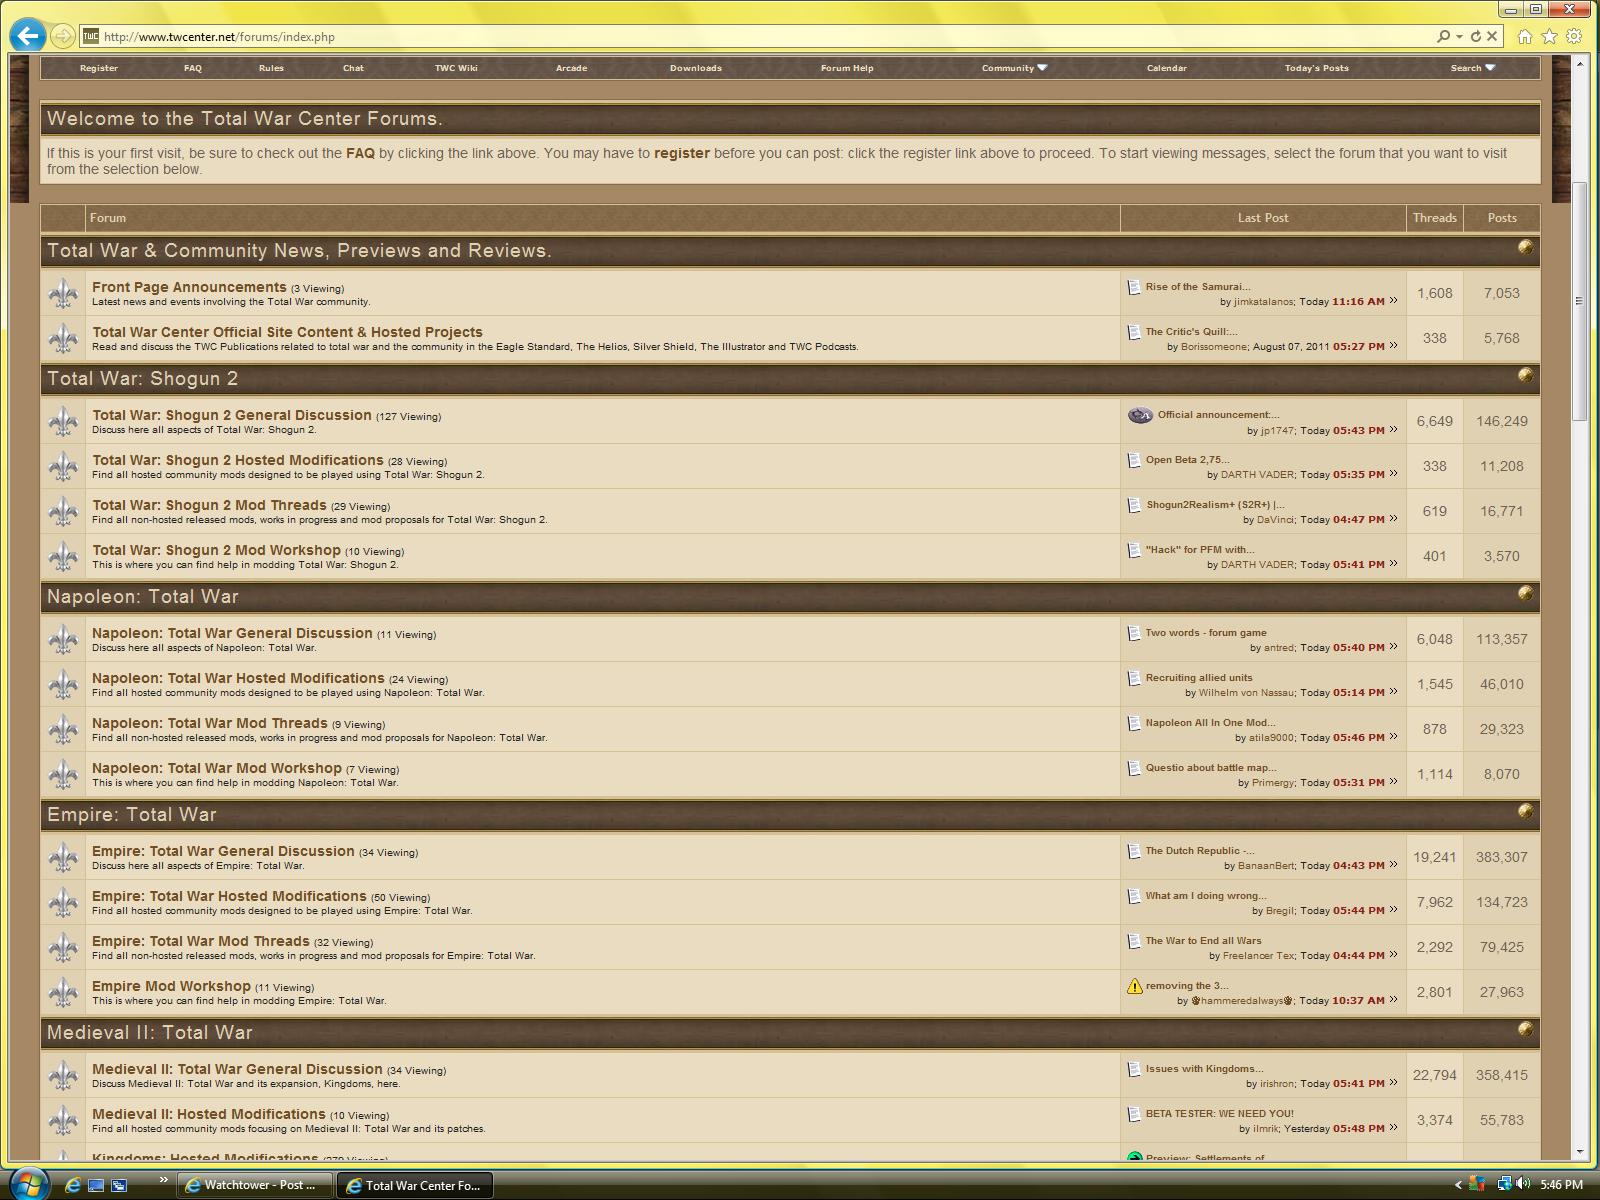Click the refresh icon in address bar
Image resolution: width=1600 pixels, height=1200 pixels.
(x=1475, y=36)
